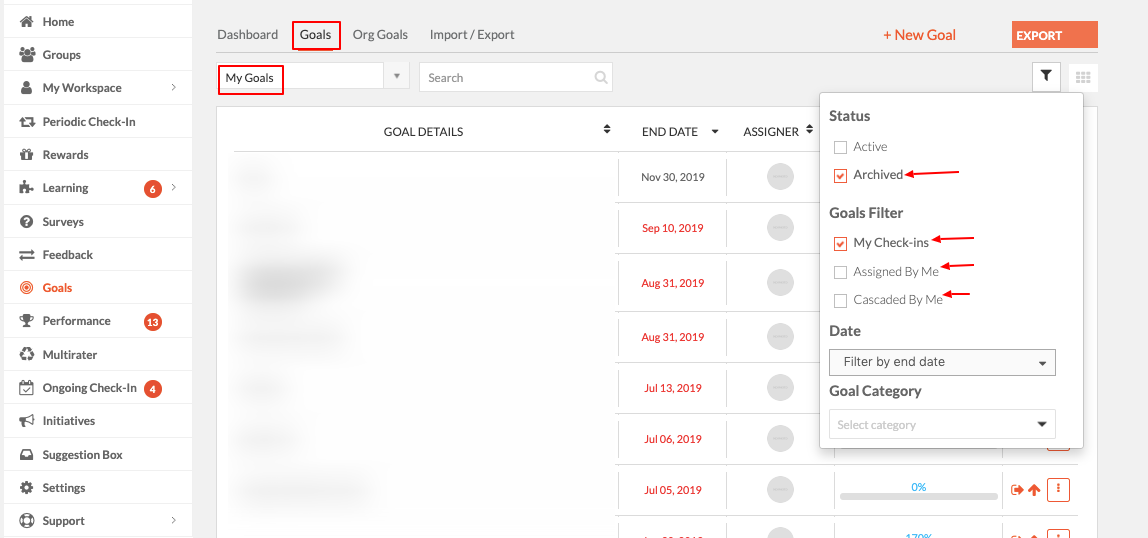Click the Performance badge showing 13
The height and width of the screenshot is (538, 1148).
pos(152,321)
